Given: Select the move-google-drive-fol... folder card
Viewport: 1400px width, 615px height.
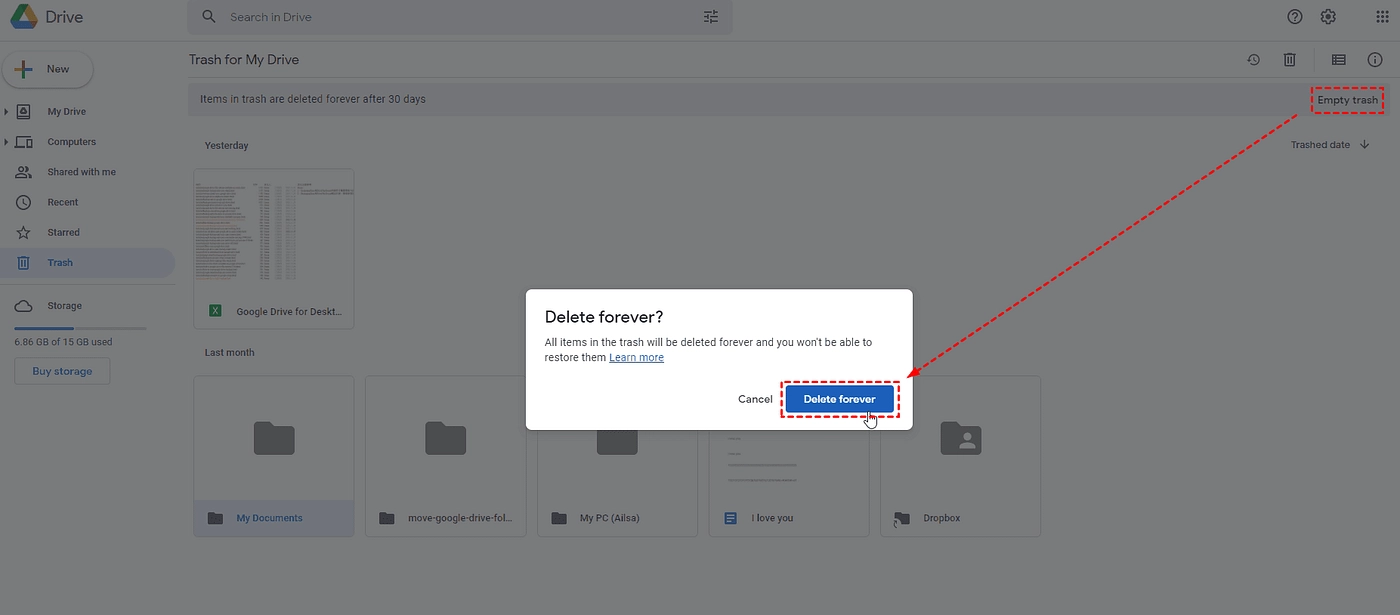Looking at the screenshot, I should [445, 456].
